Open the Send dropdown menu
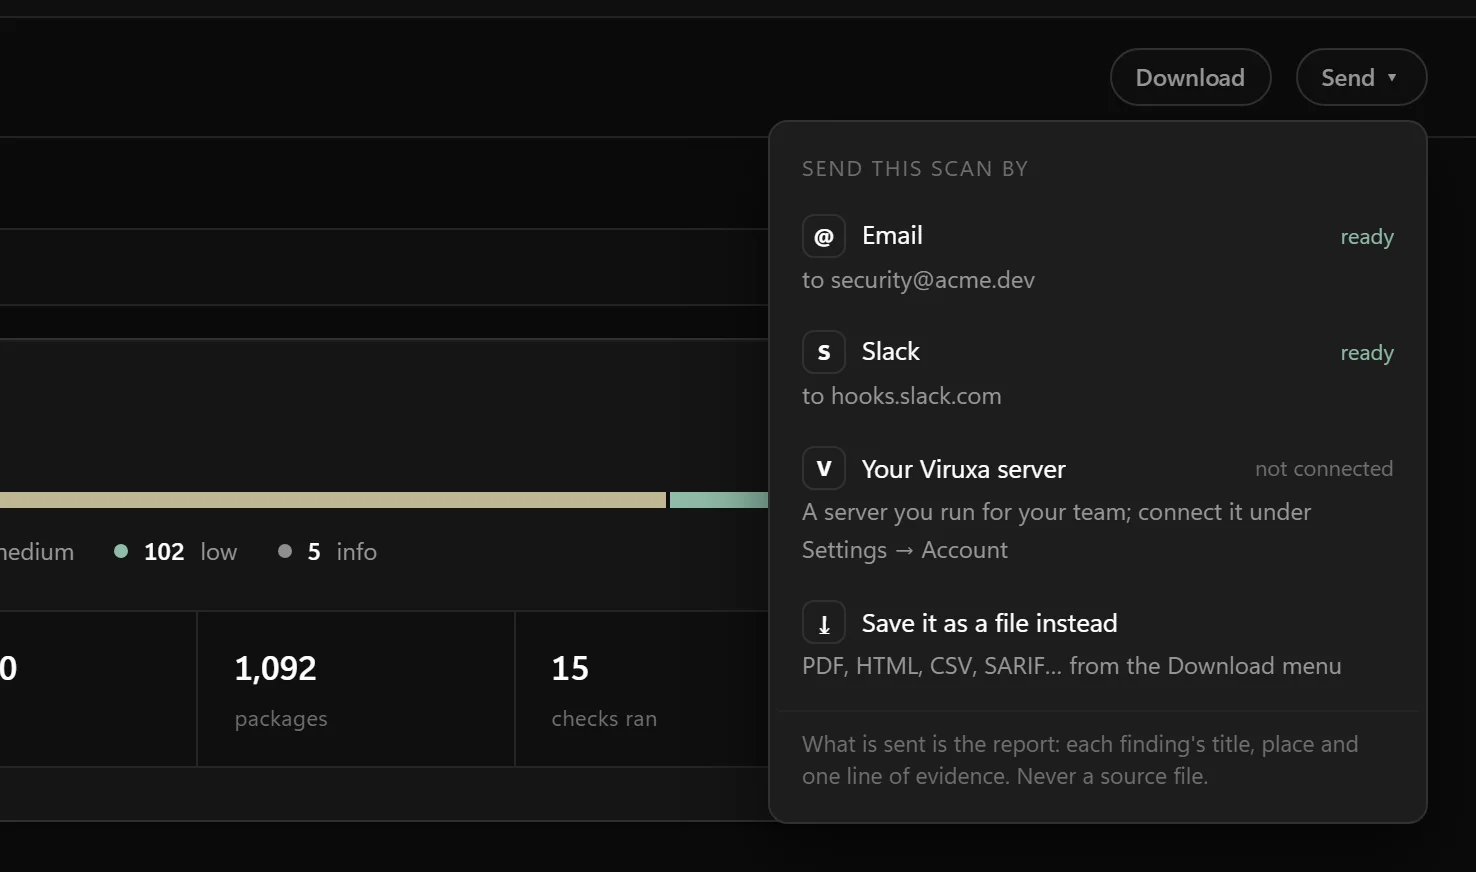This screenshot has width=1476, height=872. (1360, 77)
